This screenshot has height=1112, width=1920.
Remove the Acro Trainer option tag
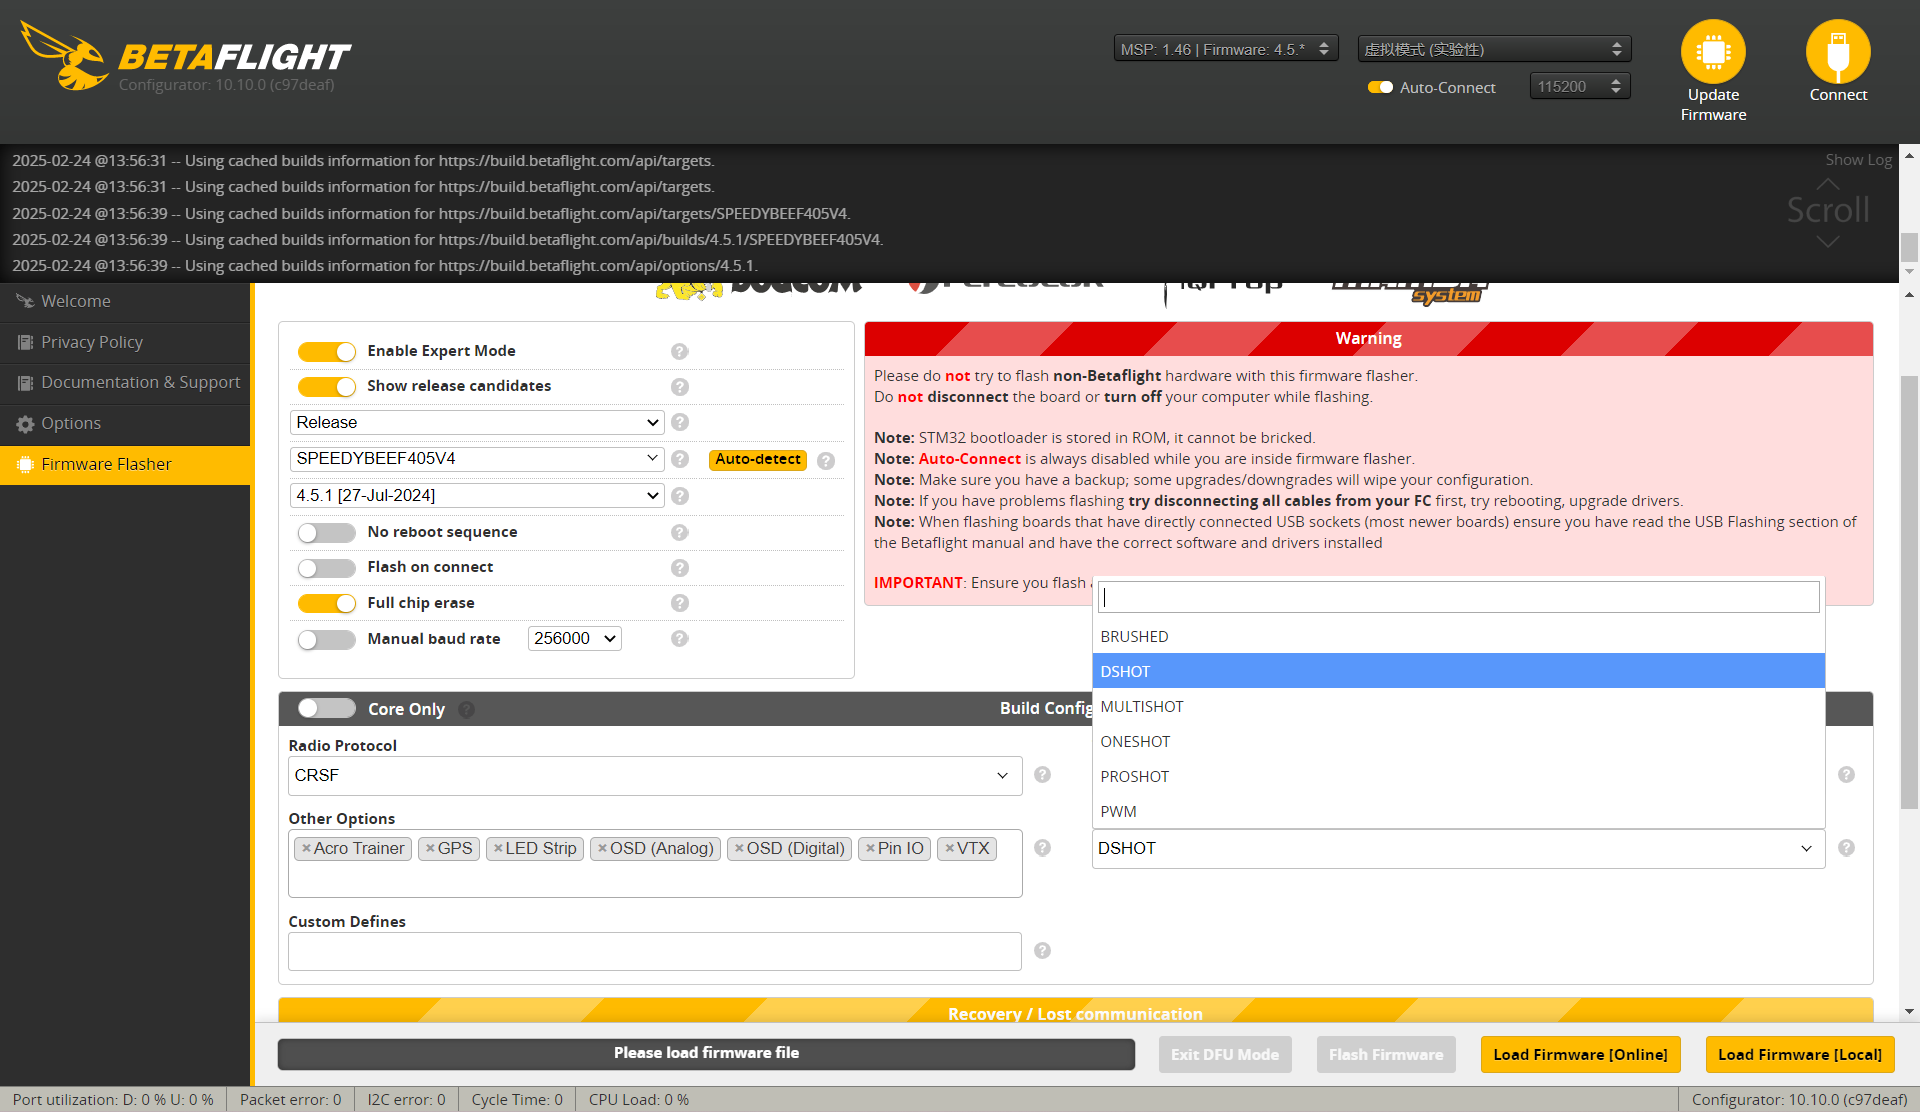[x=306, y=848]
